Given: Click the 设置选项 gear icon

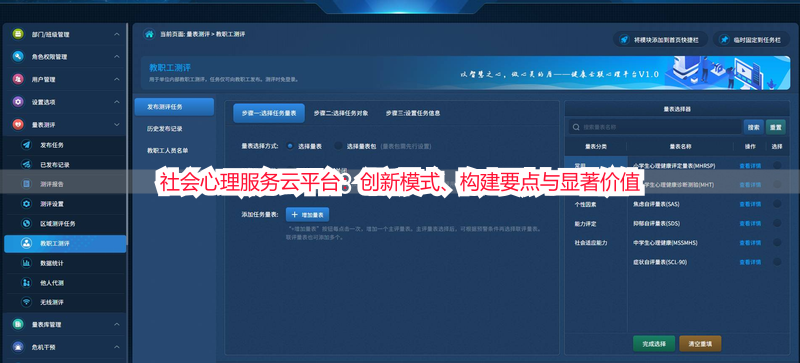Looking at the screenshot, I should tap(18, 102).
